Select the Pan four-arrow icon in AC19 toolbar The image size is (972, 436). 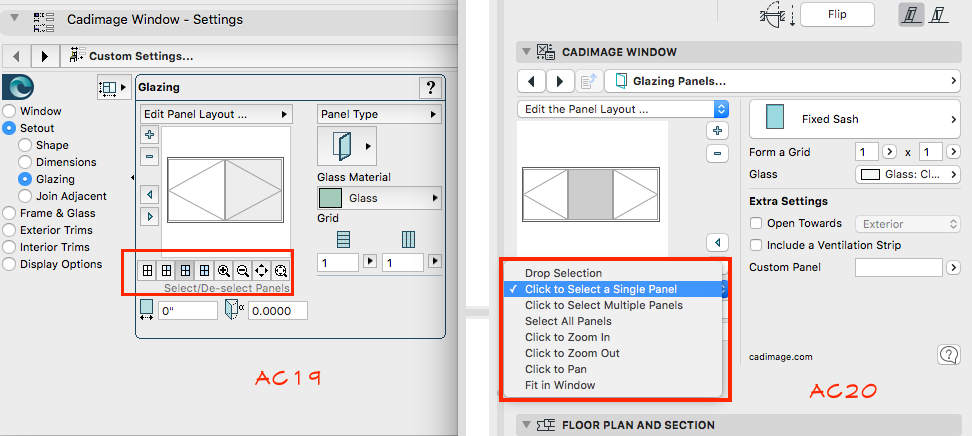tap(262, 270)
